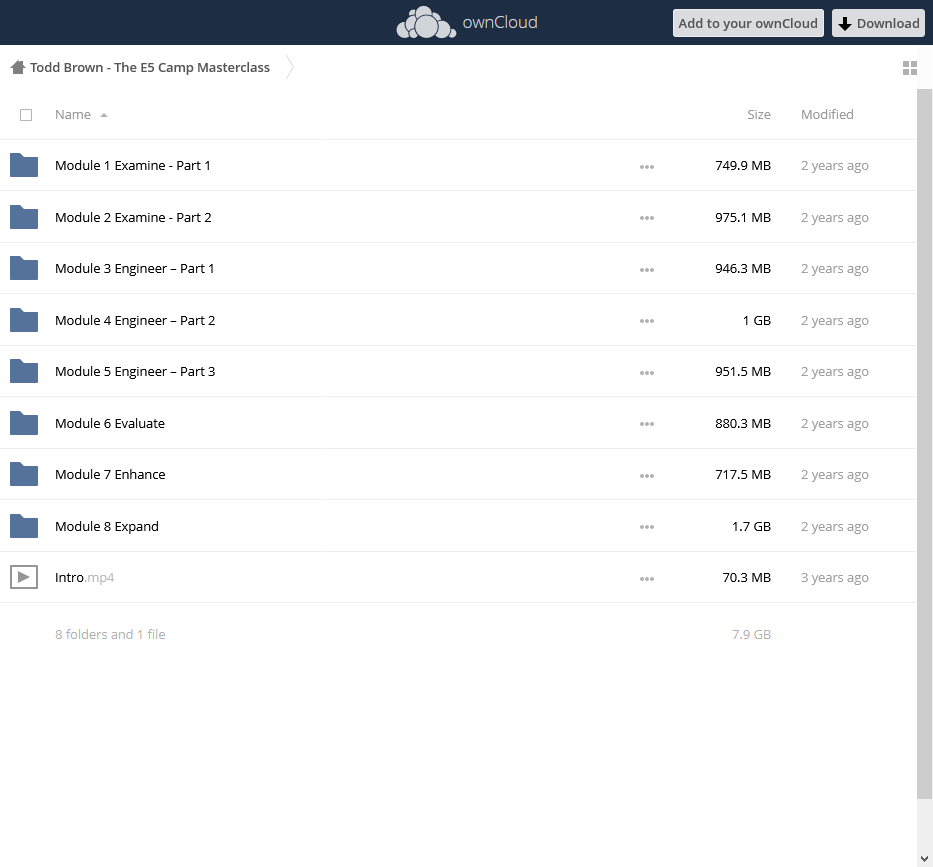Viewport: 933px width, 867px height.
Task: Open Module 2 Examine - Part 2 folder
Action: 133,217
